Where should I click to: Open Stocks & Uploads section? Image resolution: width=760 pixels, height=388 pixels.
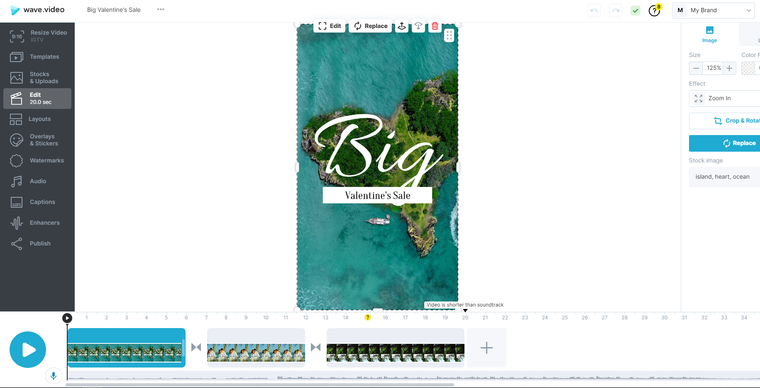(38, 78)
